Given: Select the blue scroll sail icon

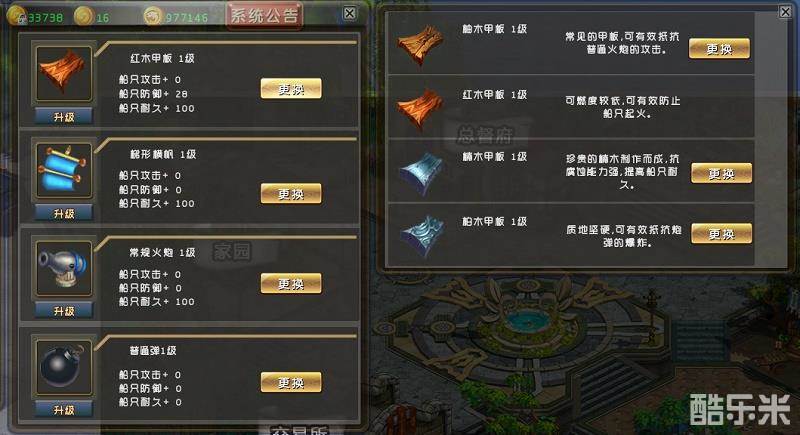Looking at the screenshot, I should [64, 170].
